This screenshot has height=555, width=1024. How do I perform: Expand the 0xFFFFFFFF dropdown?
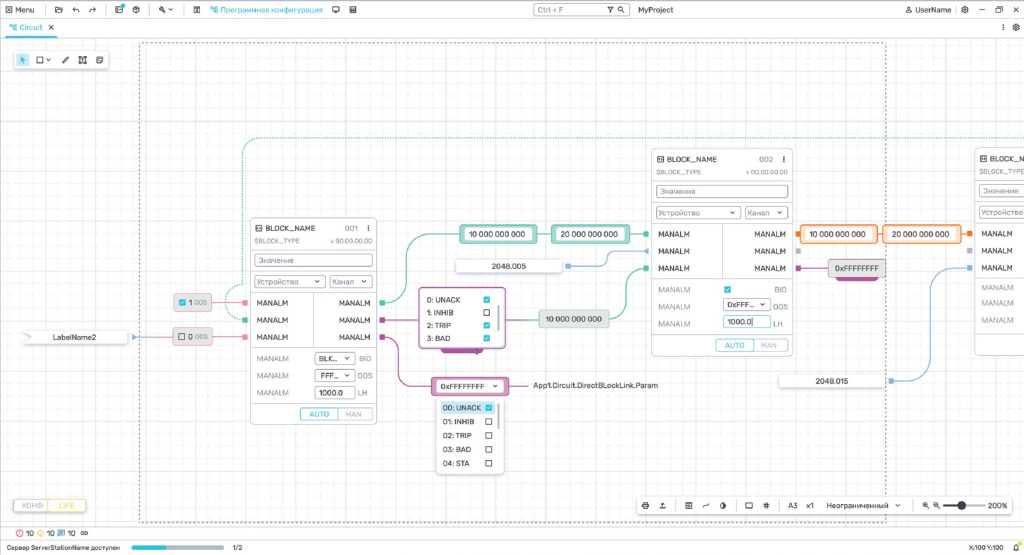(x=469, y=386)
